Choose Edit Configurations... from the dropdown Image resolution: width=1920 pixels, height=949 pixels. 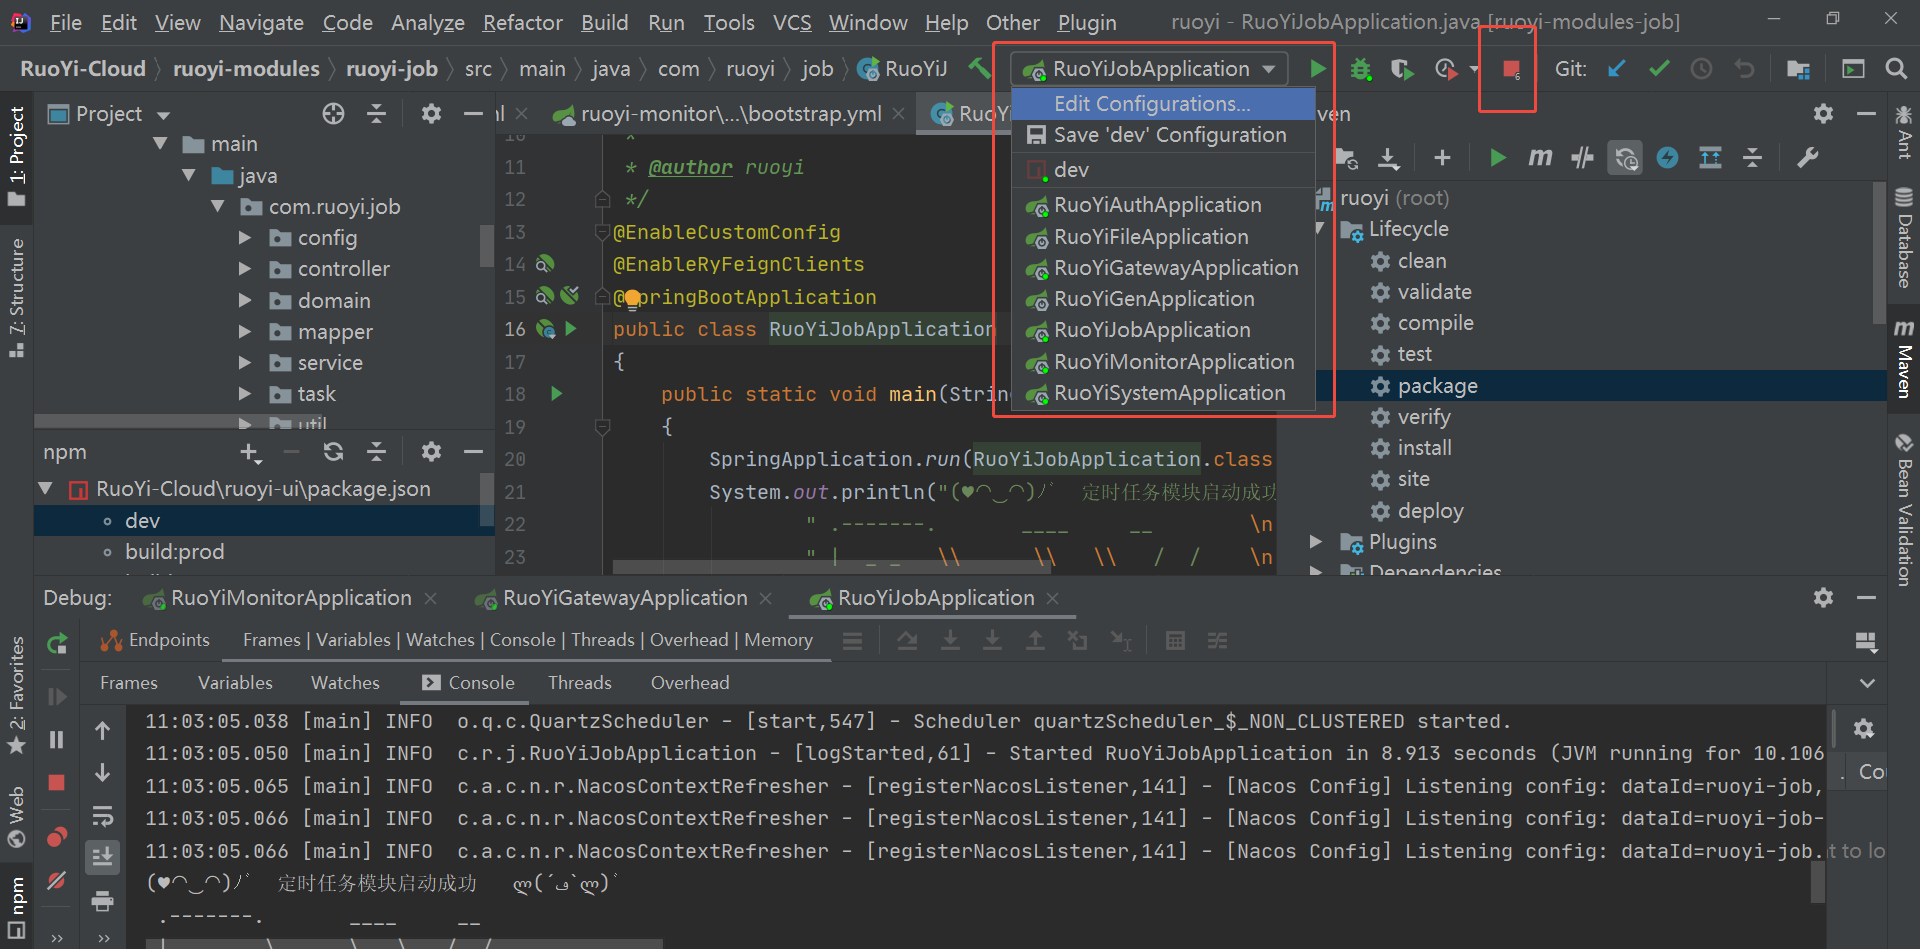click(x=1163, y=104)
